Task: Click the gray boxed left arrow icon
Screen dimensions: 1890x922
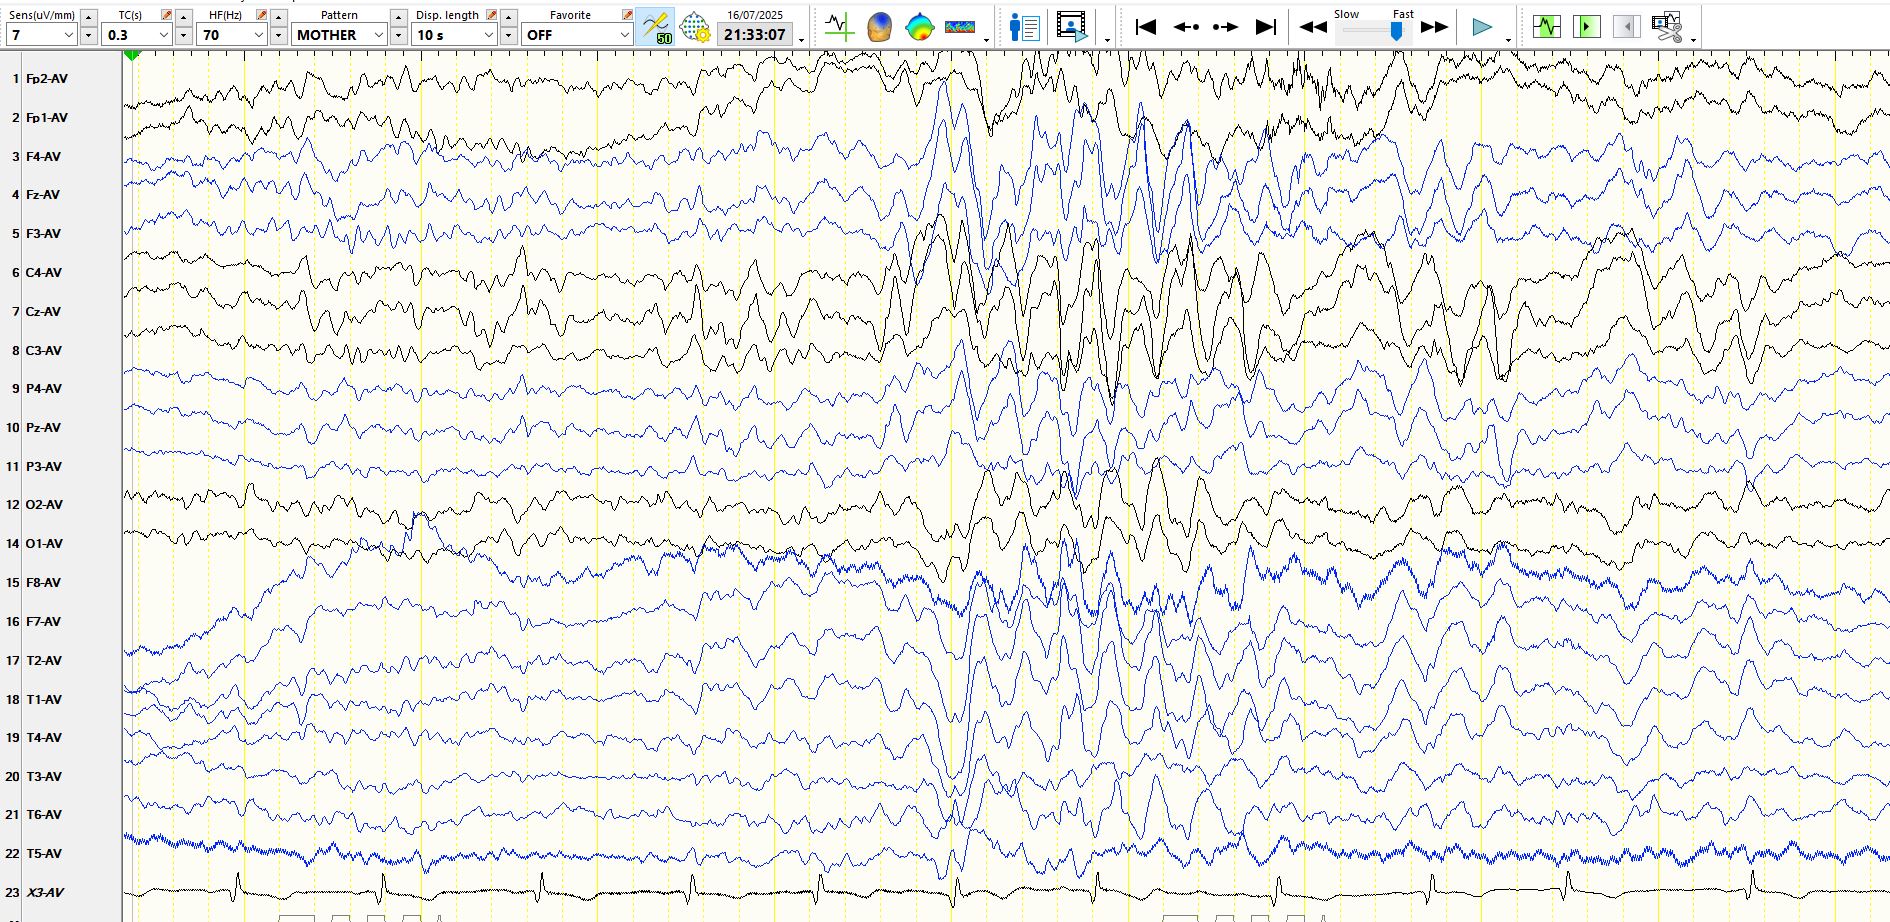Action: point(1626,27)
